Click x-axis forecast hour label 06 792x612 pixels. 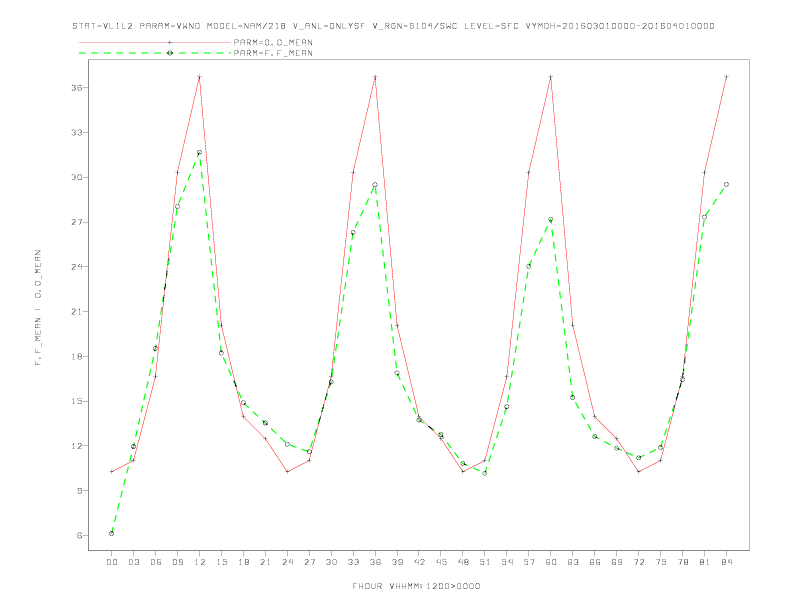coord(156,562)
